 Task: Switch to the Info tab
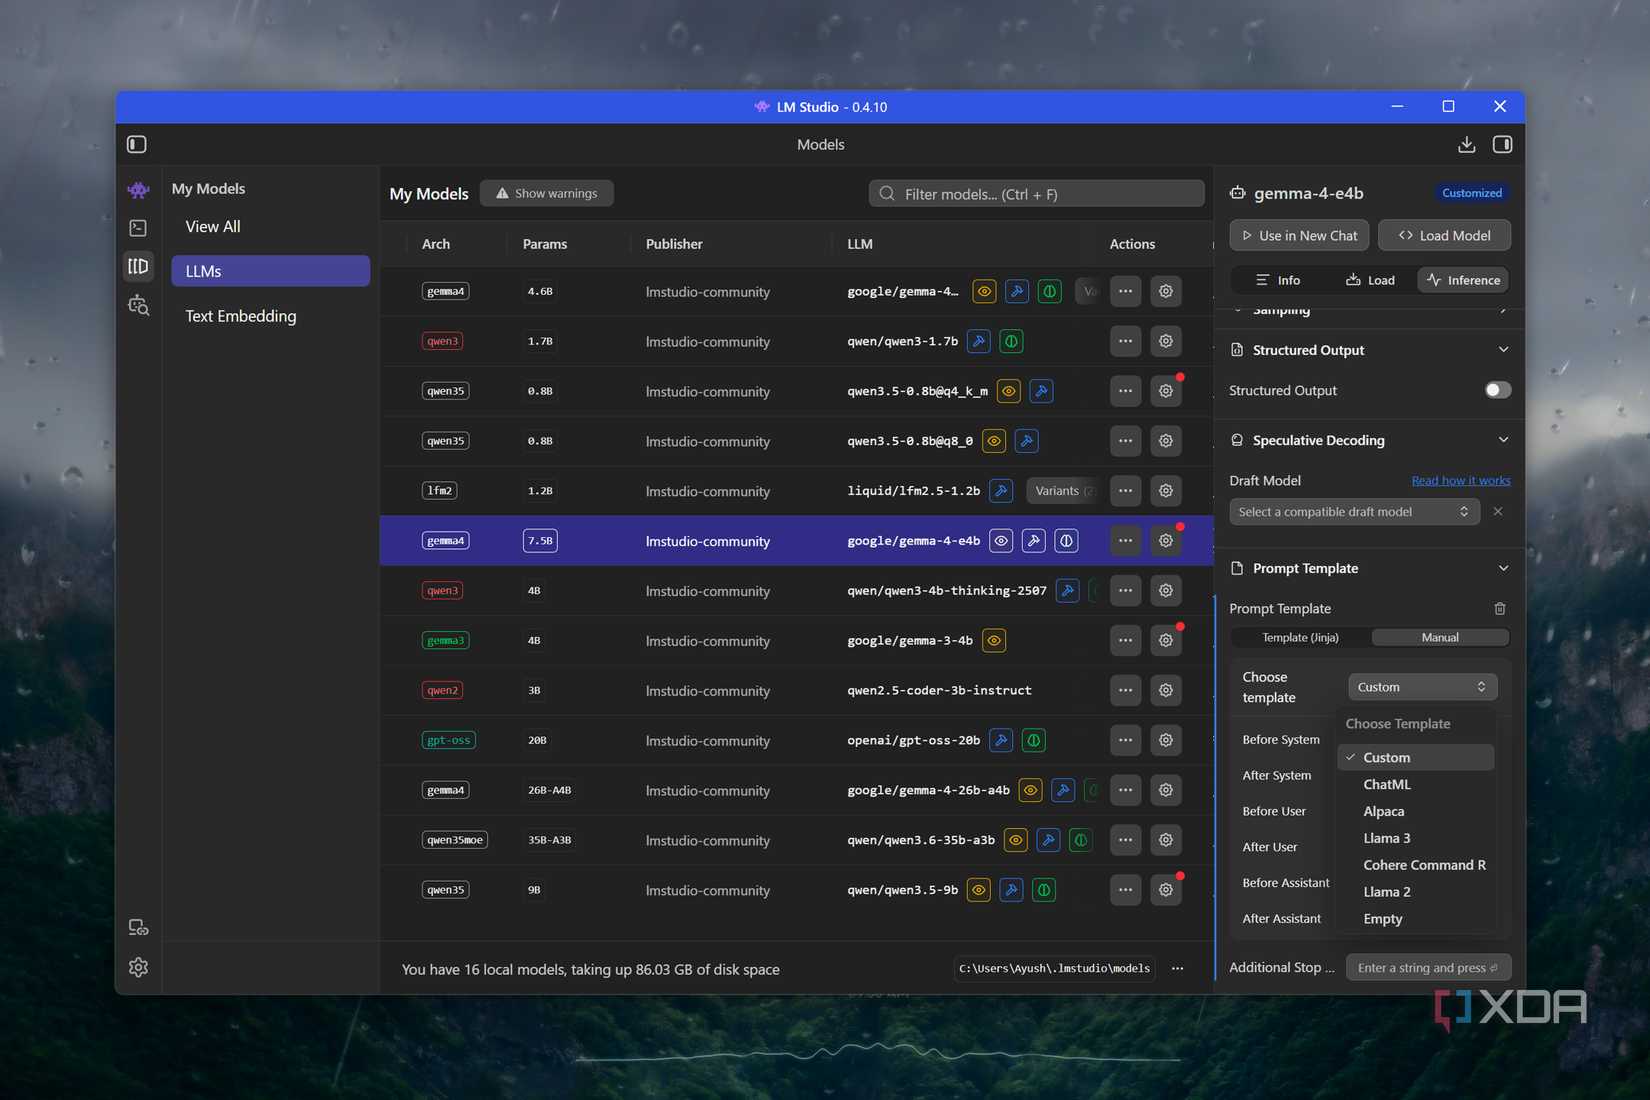point(1277,280)
